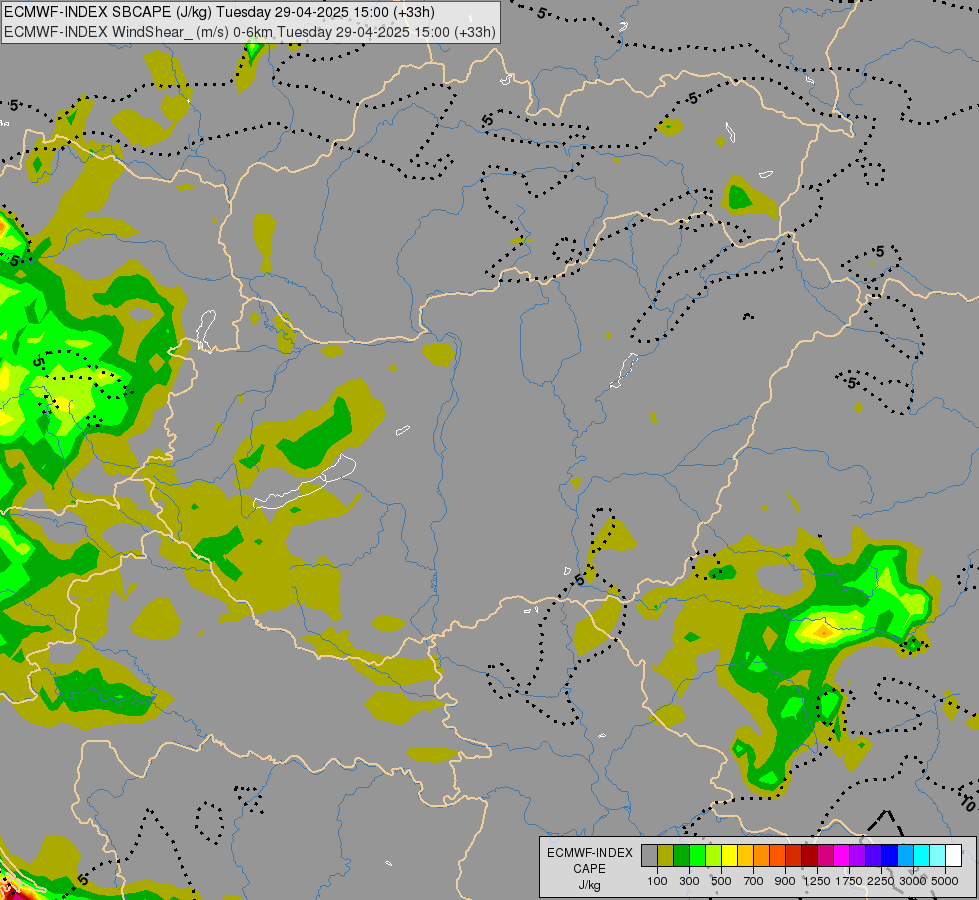Click the '2250' legend value label
The height and width of the screenshot is (900, 979).
(x=881, y=881)
